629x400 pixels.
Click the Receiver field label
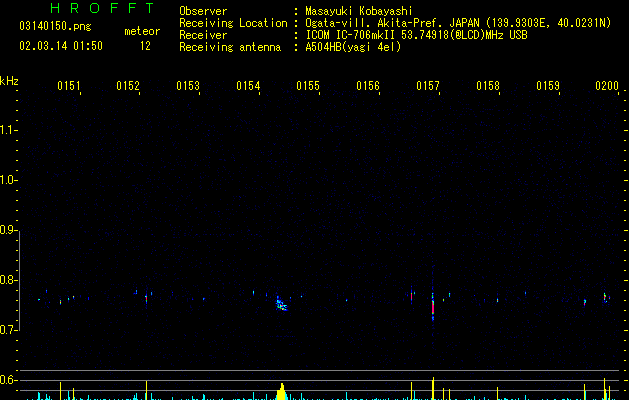pos(203,35)
